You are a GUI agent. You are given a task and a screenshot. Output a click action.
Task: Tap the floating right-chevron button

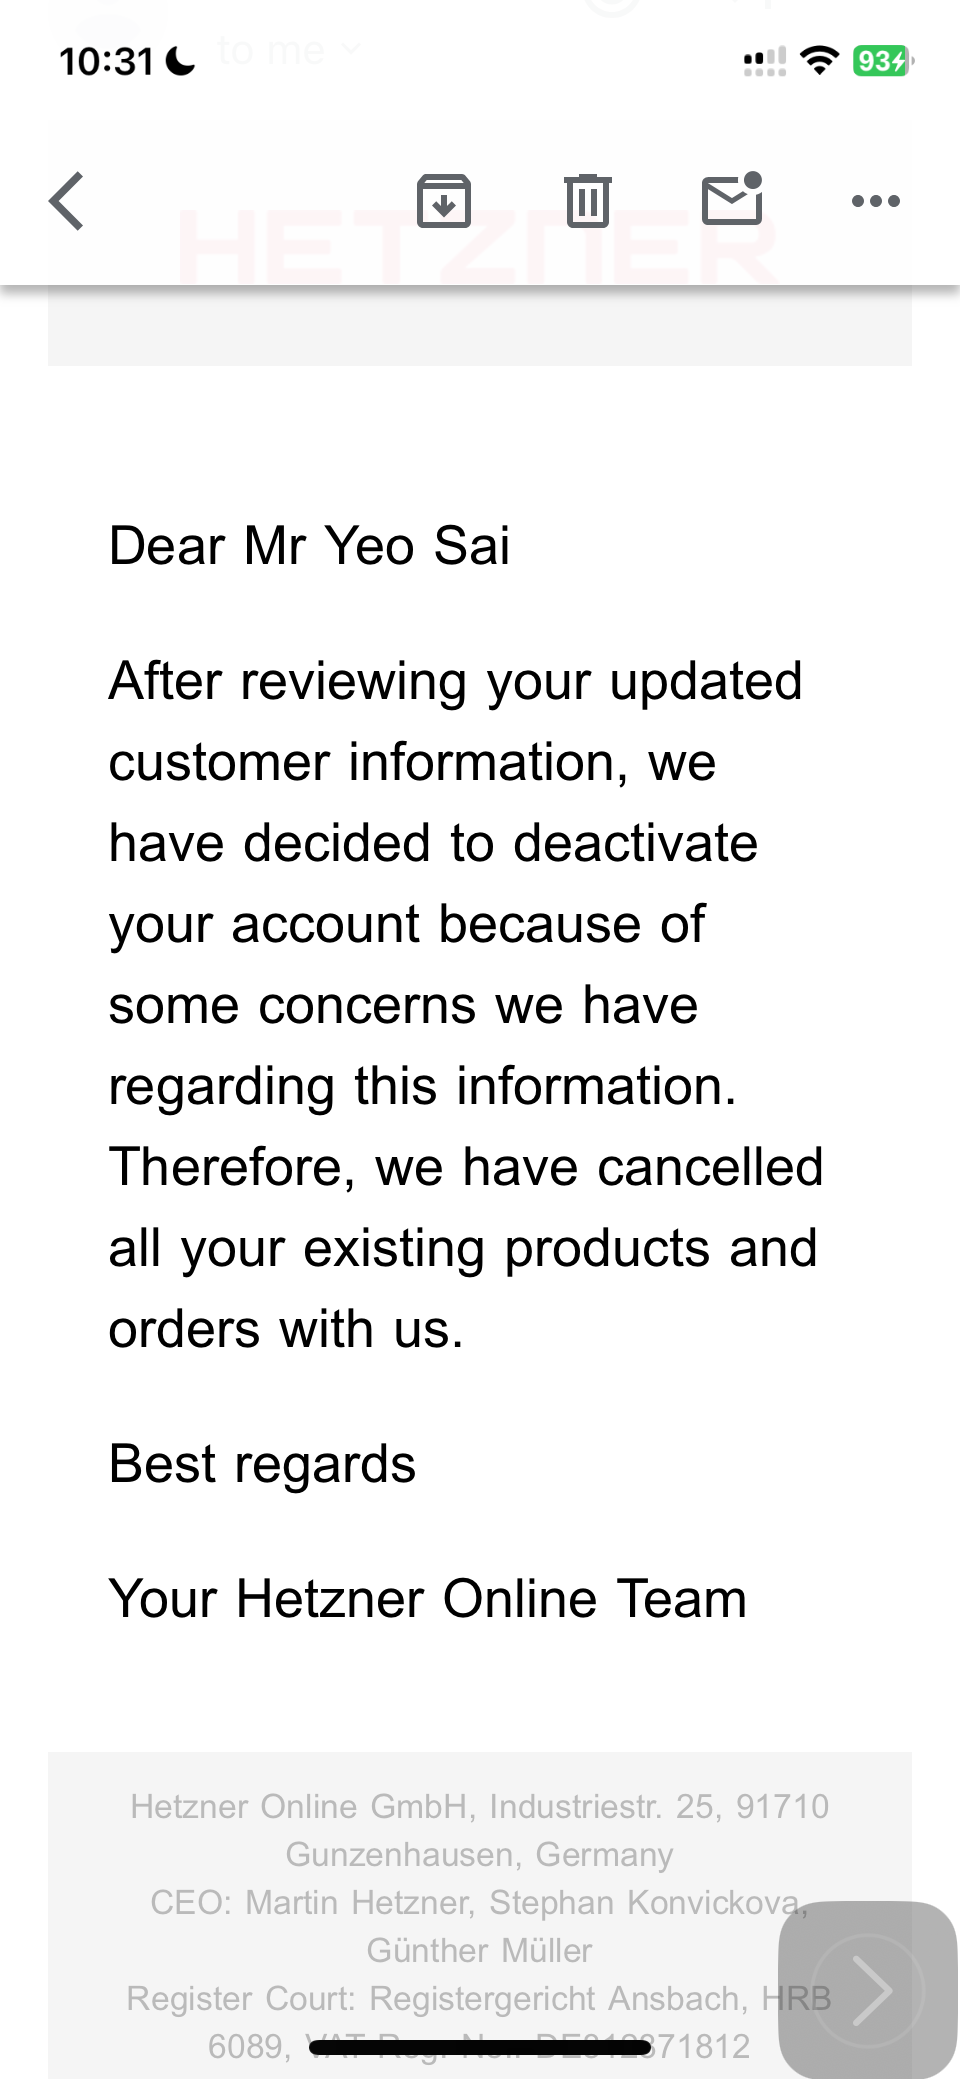[868, 1990]
